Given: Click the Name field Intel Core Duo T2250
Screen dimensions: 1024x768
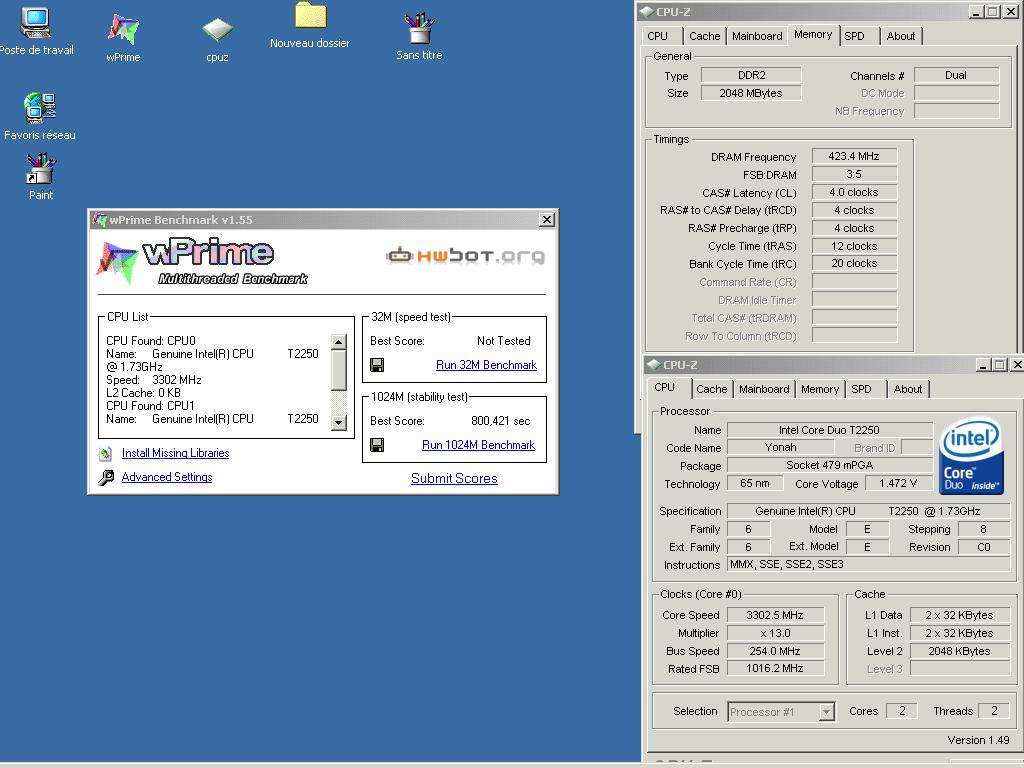Looking at the screenshot, I should tap(829, 430).
